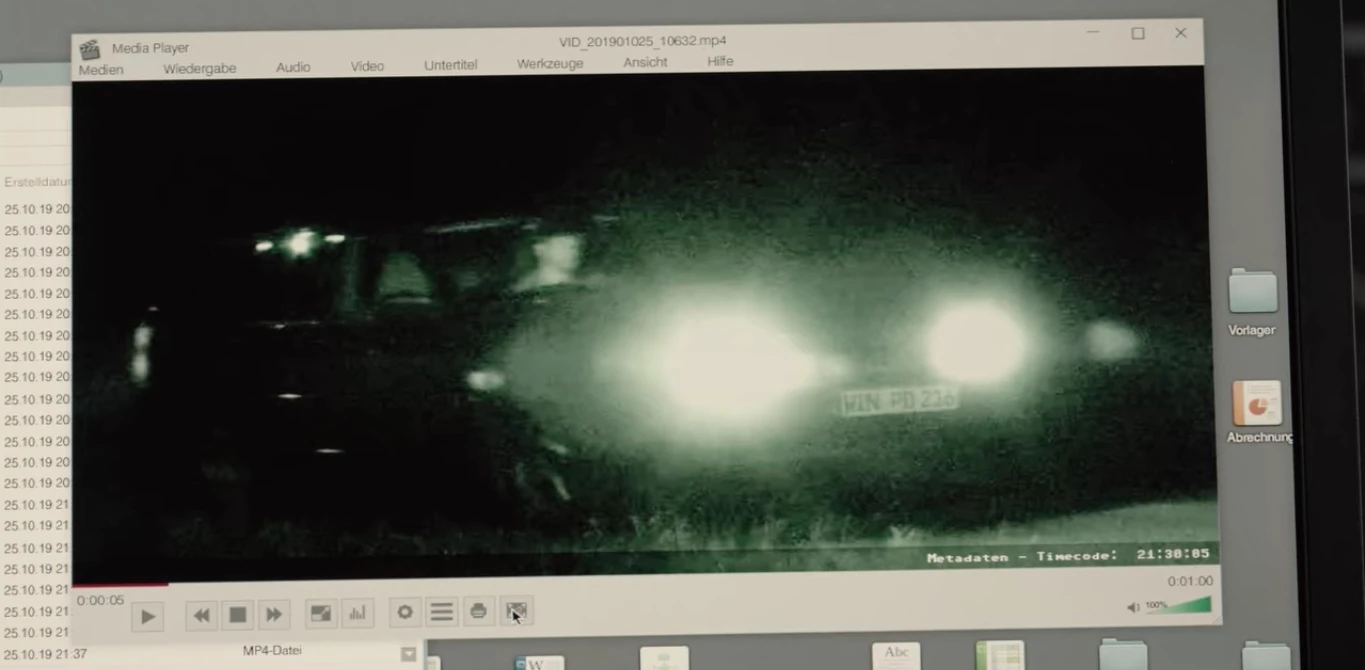This screenshot has width=1365, height=670.
Task: Open the Werkzeuge menu
Action: (550, 64)
